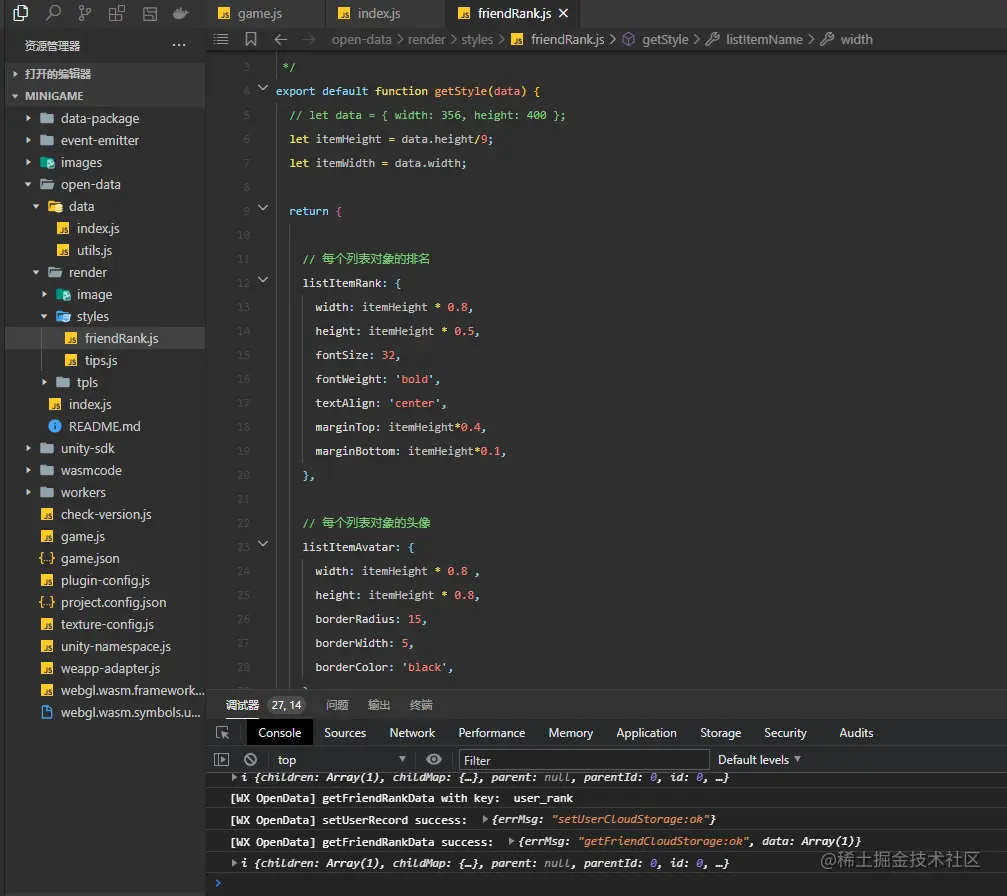The width and height of the screenshot is (1007, 896).
Task: Click the bookmark icon in editor toolbar
Action: tap(251, 39)
